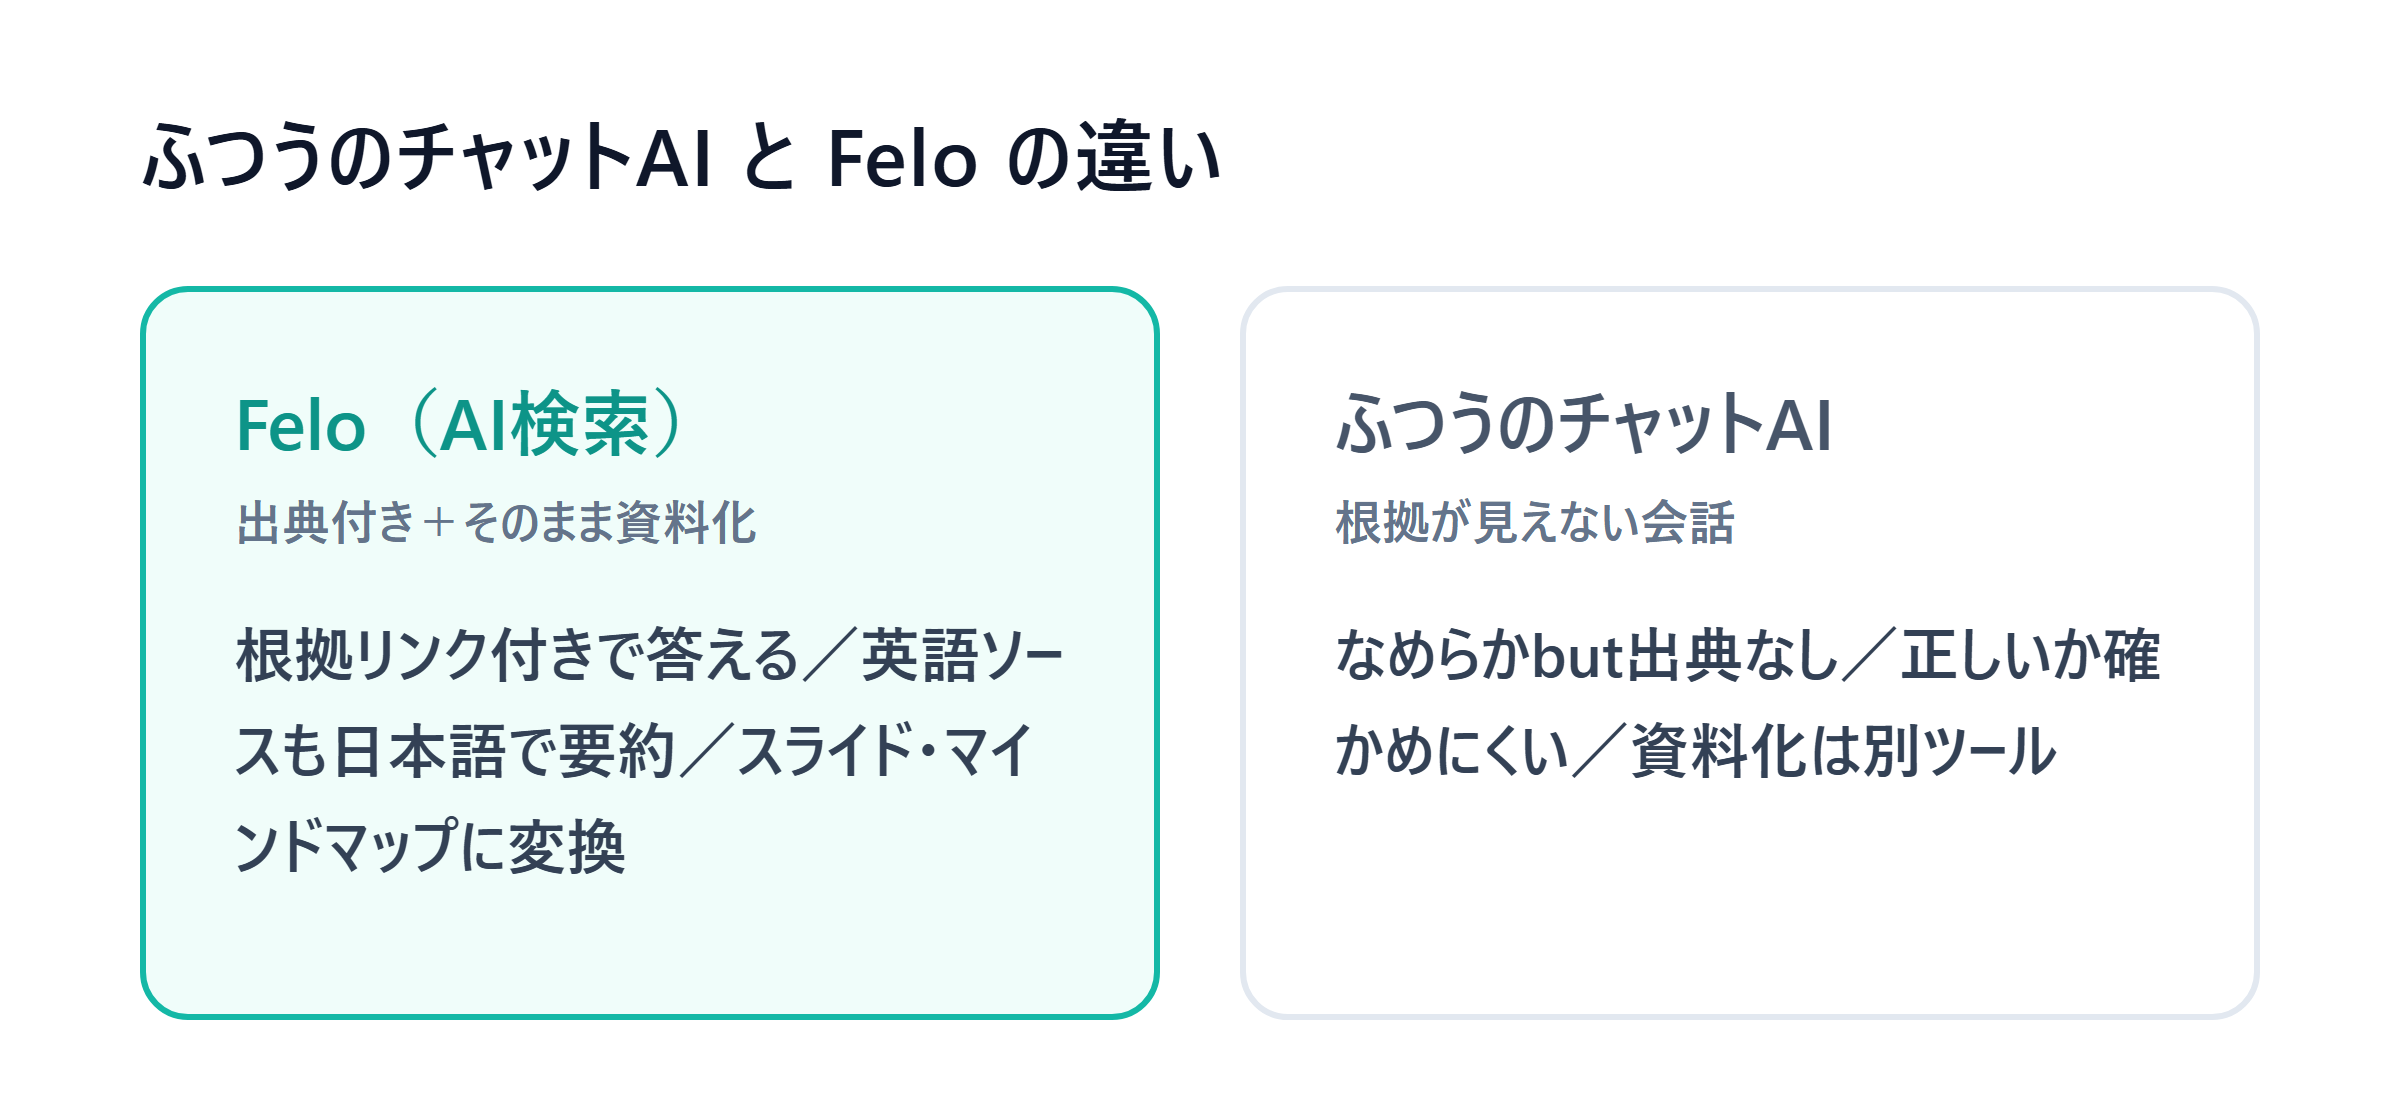Click the phrase 正しいか確かめにくい
This screenshot has width=2400, height=1120.
pyautogui.click(x=1748, y=703)
